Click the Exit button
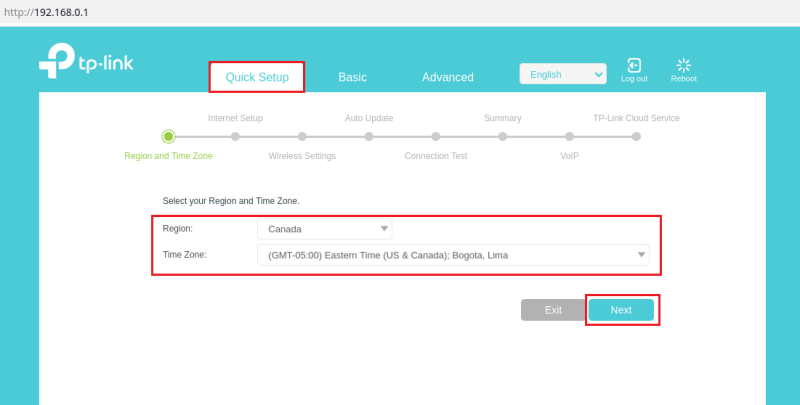 tap(553, 310)
